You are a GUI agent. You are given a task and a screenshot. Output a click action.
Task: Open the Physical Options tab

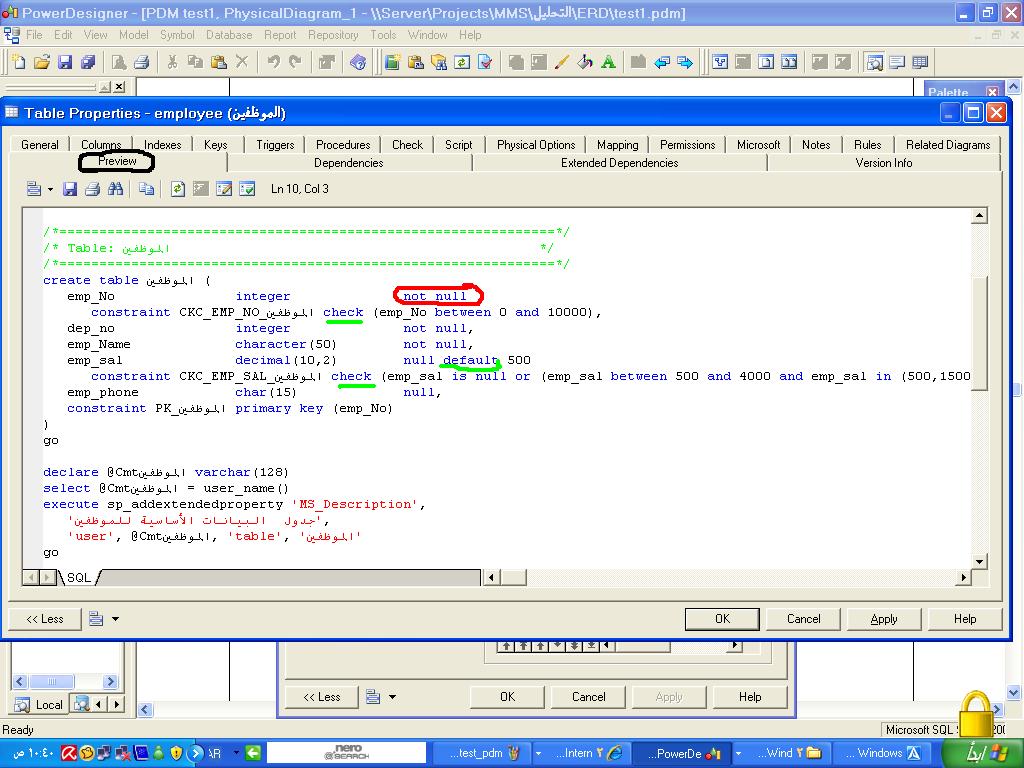[x=536, y=145]
